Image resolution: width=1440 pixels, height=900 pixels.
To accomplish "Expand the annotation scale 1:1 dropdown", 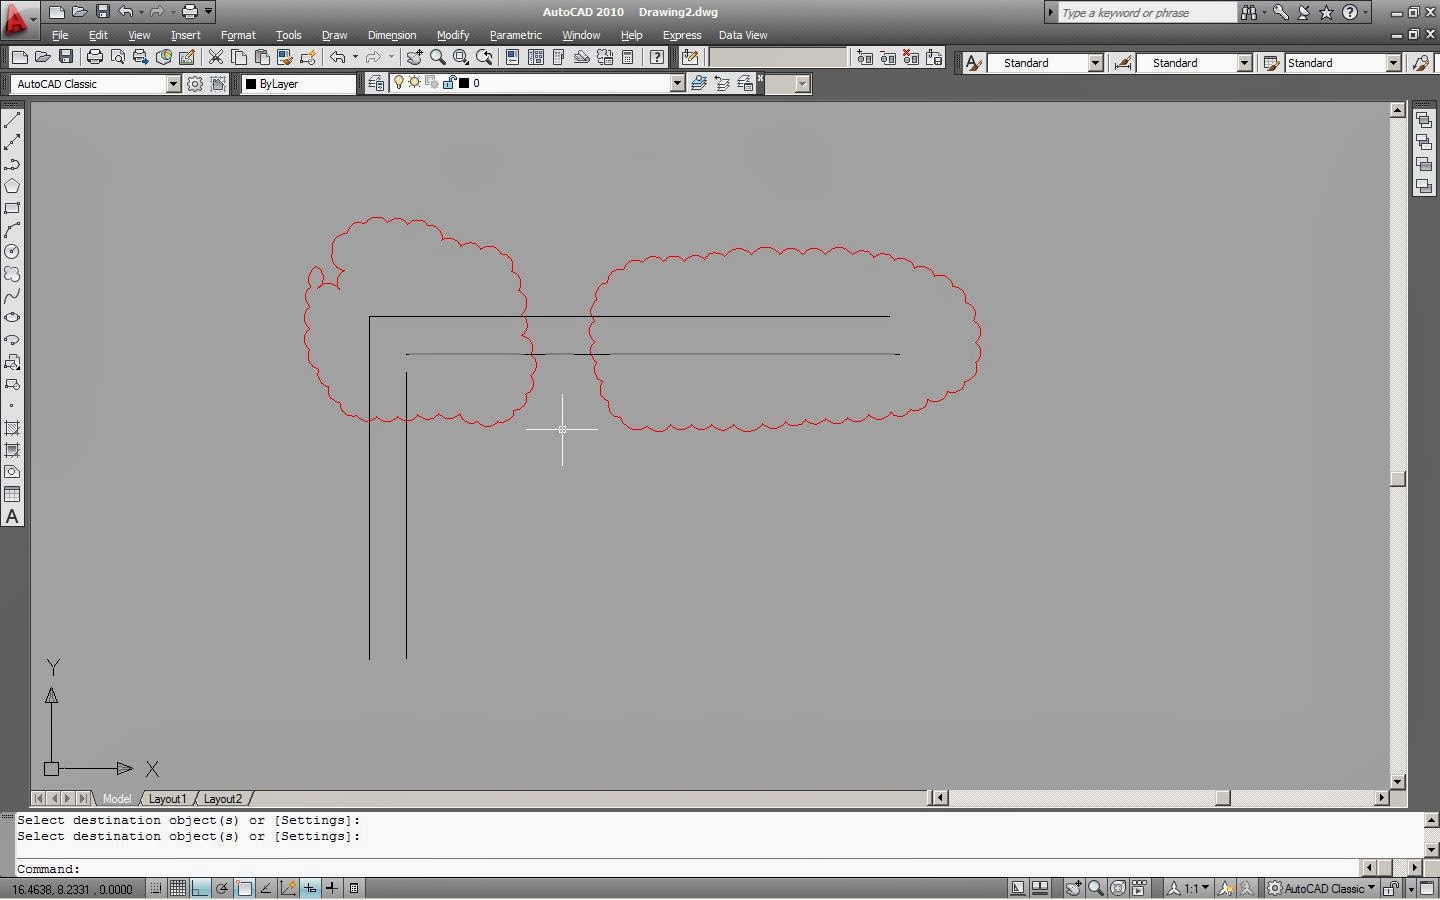I will point(1204,888).
